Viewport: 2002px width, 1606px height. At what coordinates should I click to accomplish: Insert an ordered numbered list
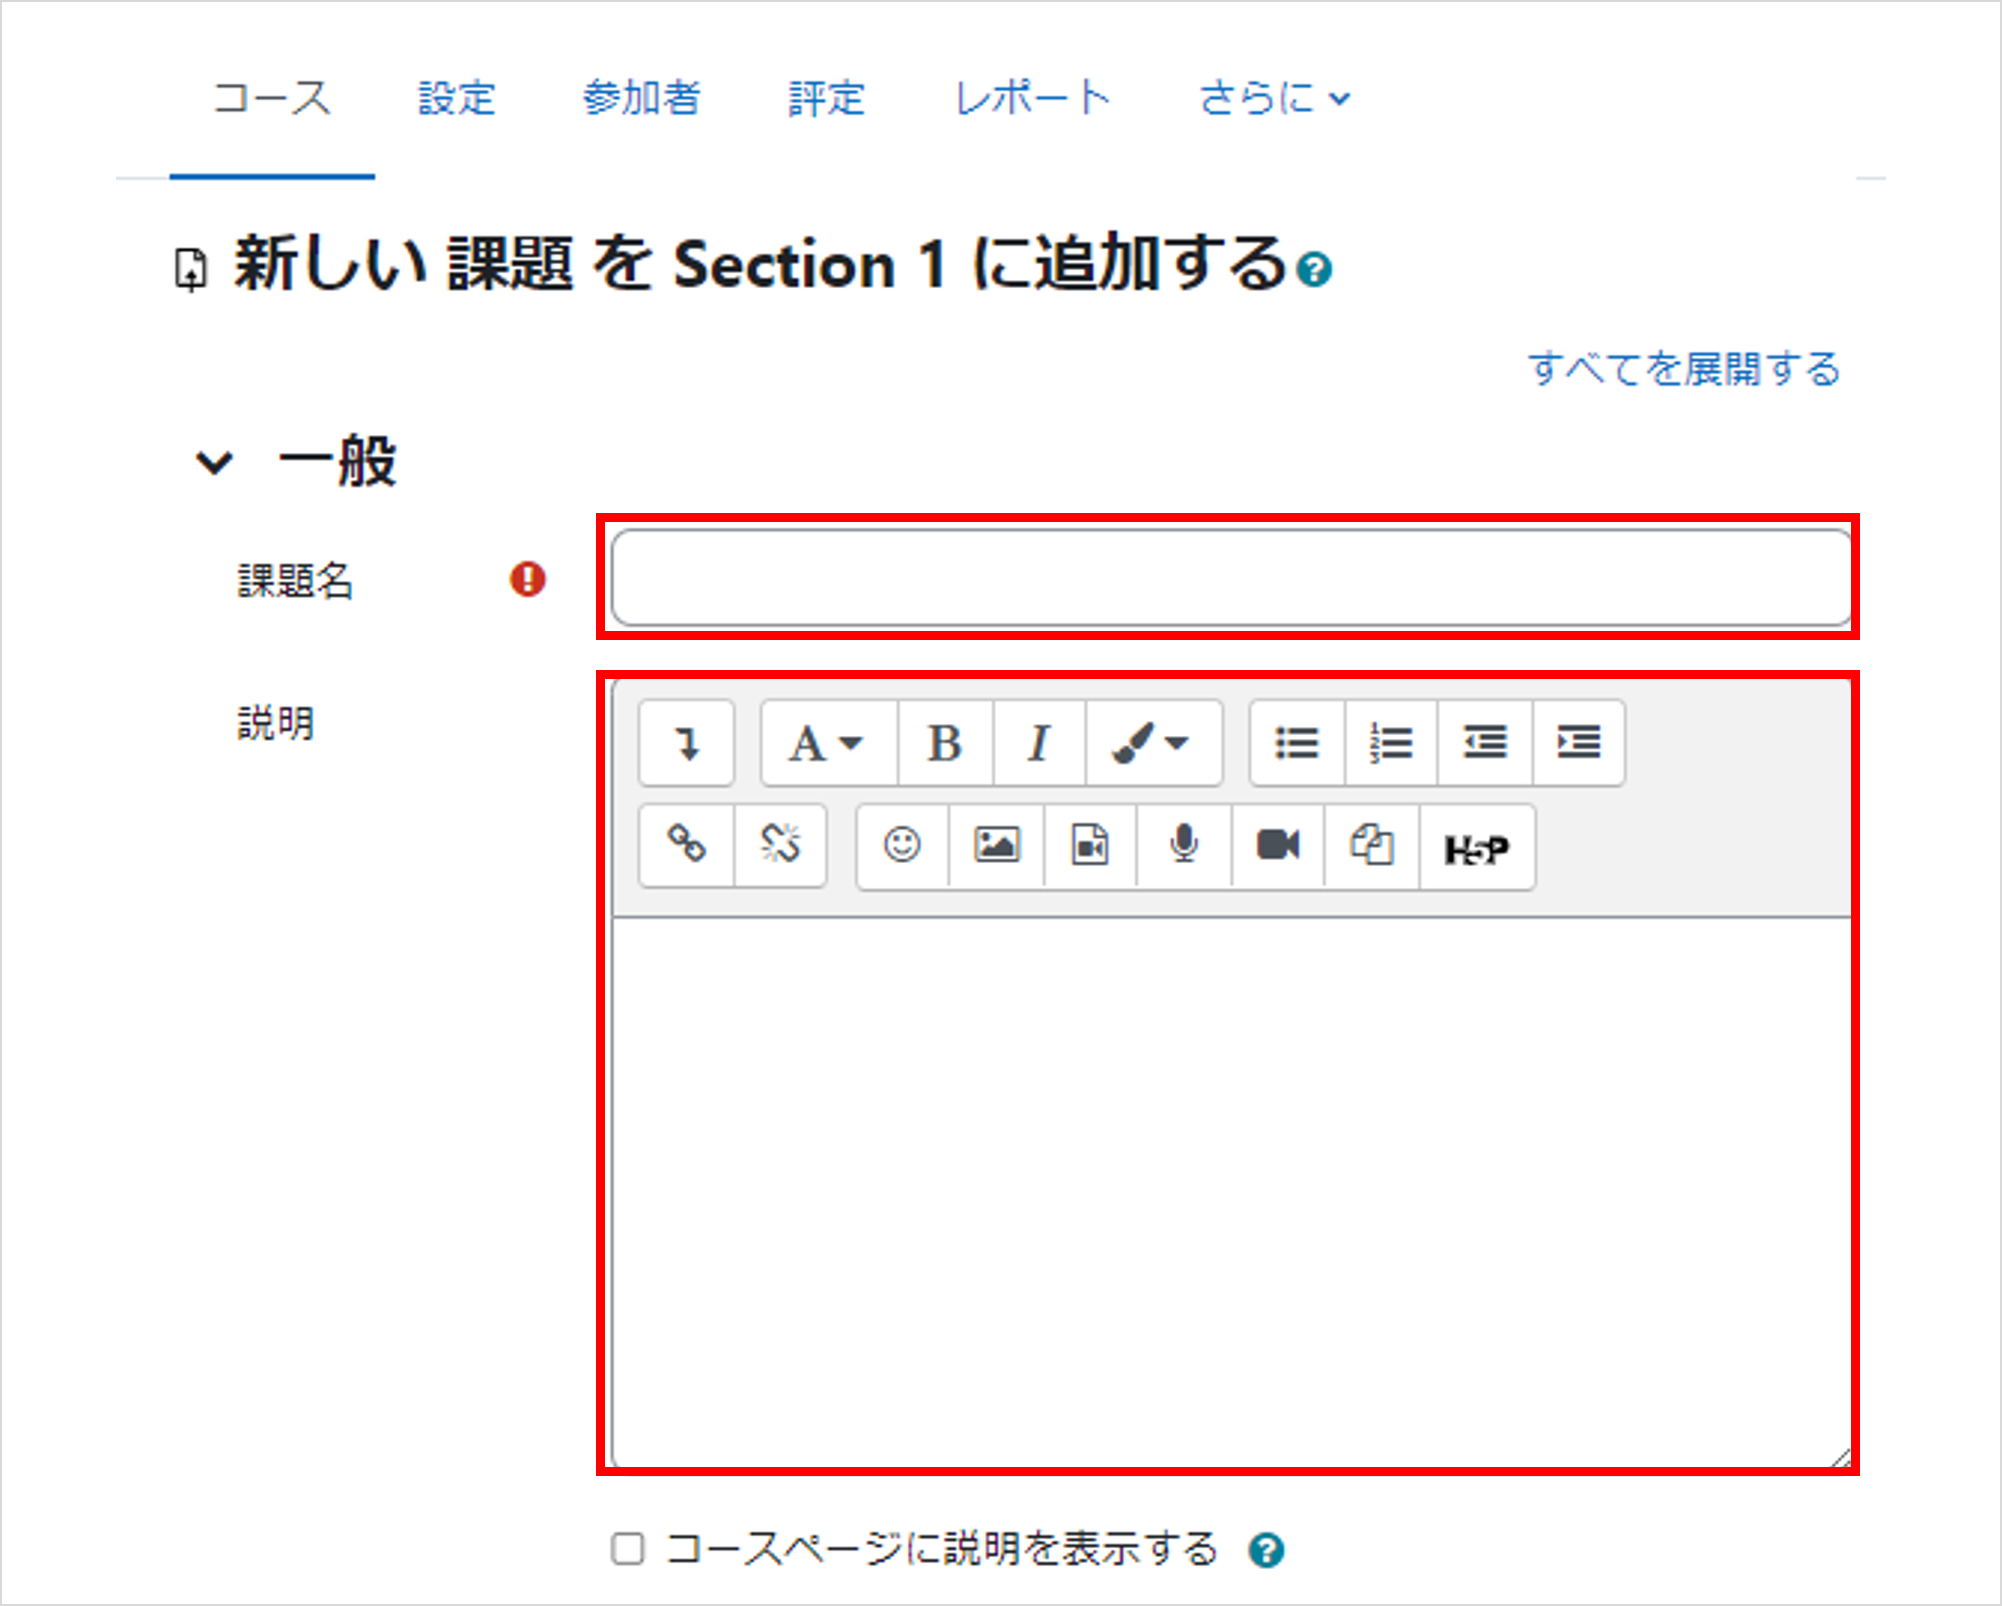(x=1391, y=743)
